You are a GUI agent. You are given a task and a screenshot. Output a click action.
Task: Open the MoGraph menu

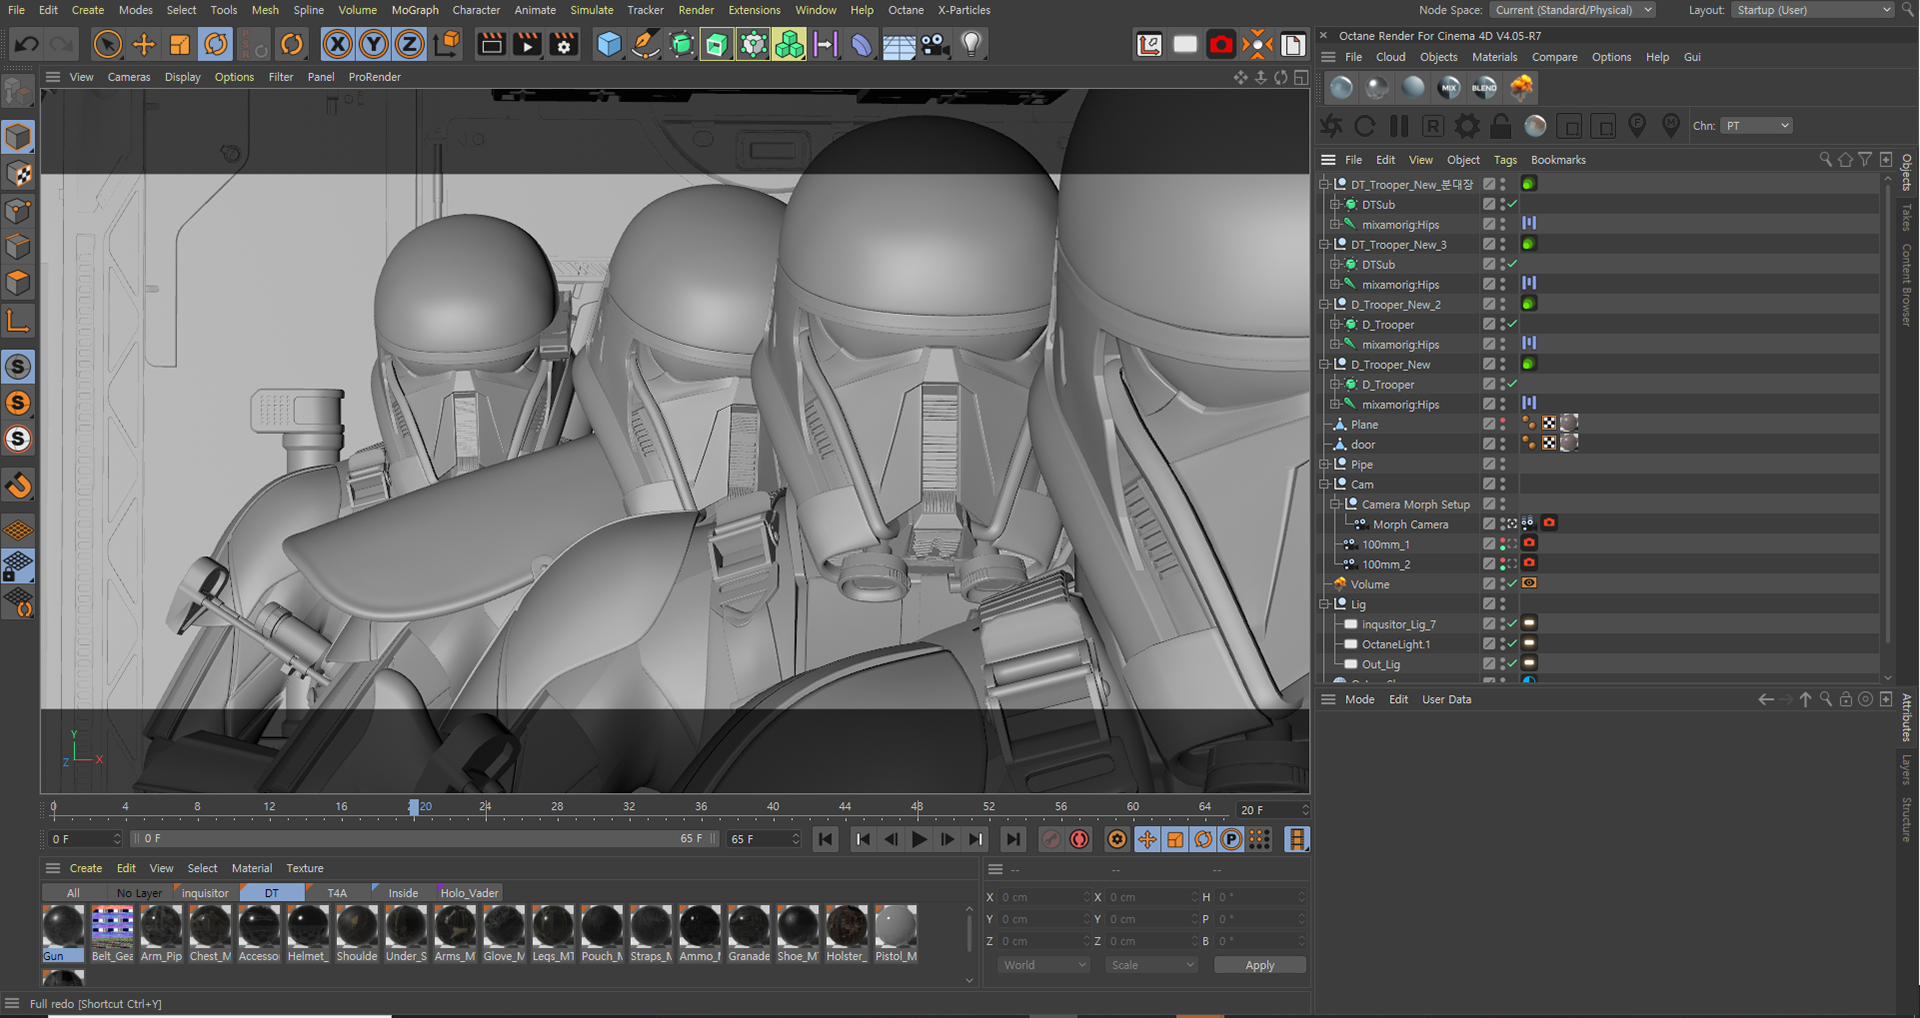pyautogui.click(x=414, y=10)
